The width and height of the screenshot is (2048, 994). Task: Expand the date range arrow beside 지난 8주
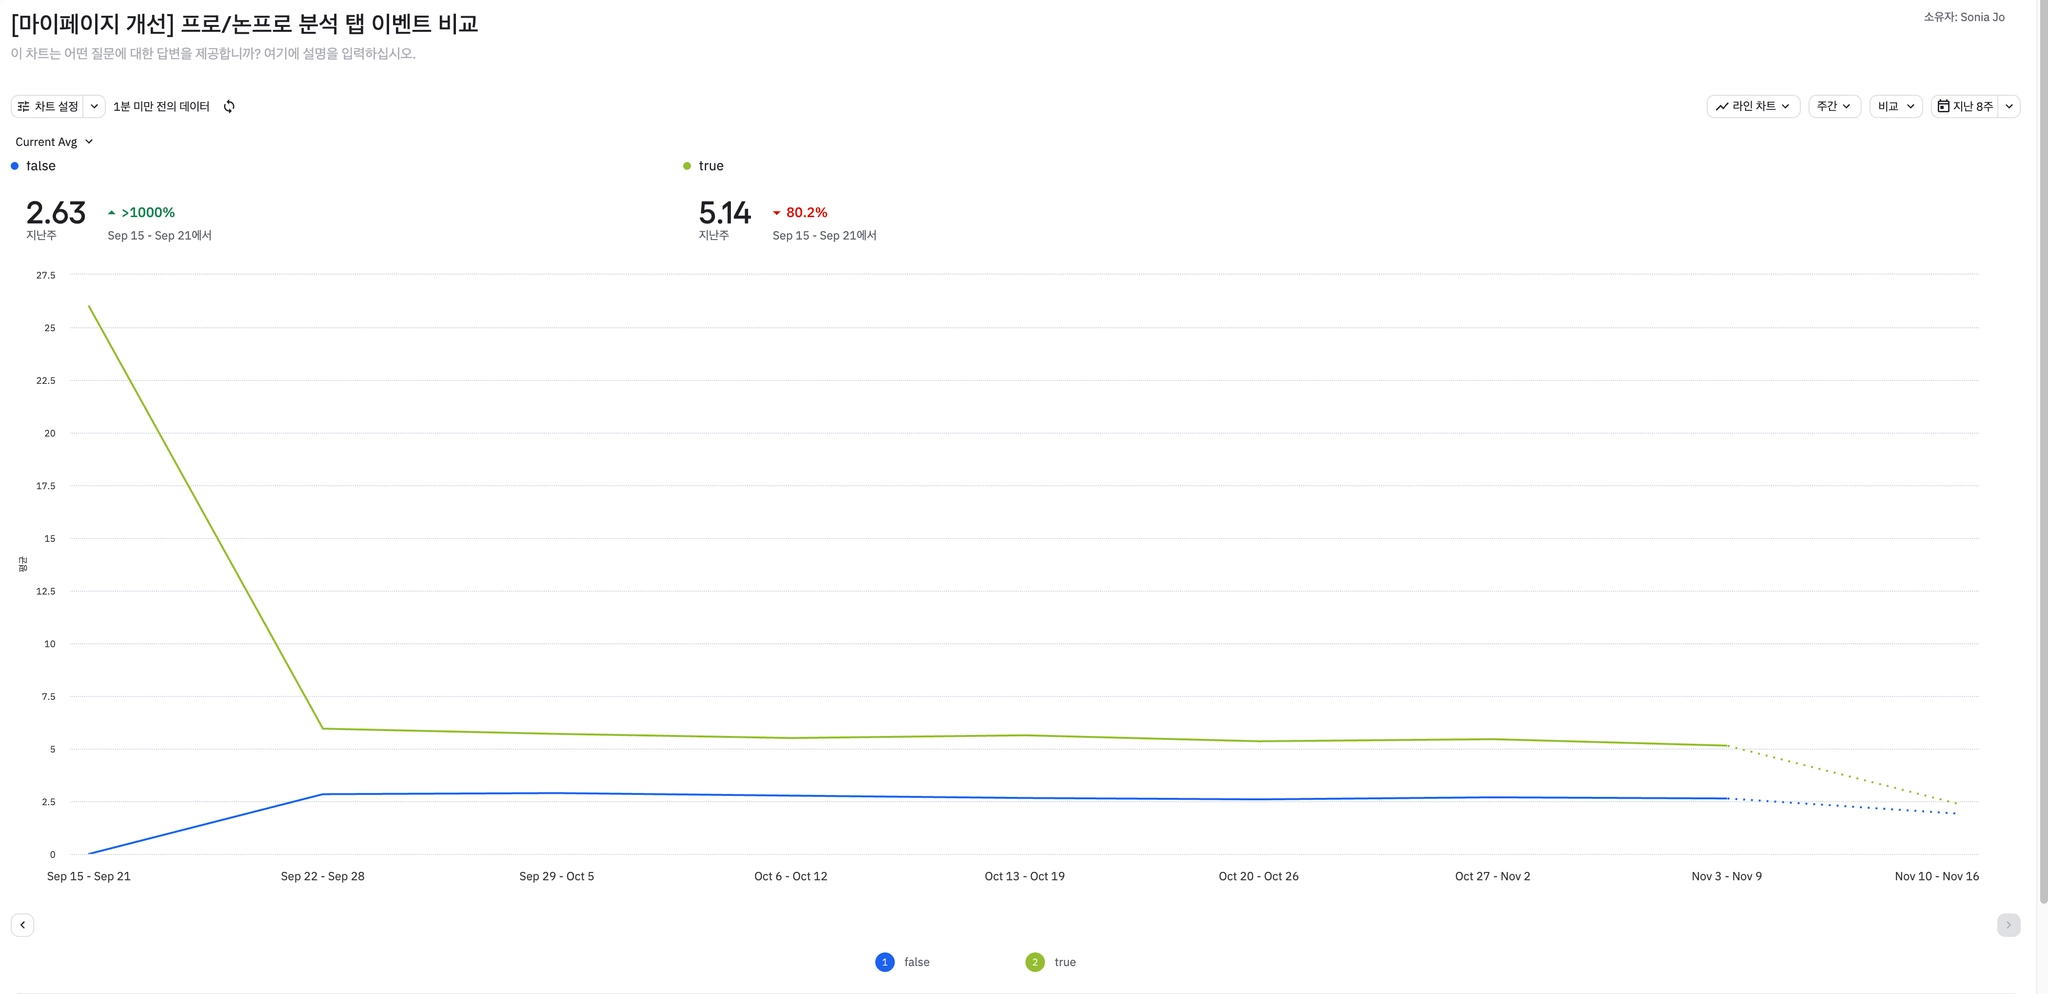(2009, 107)
